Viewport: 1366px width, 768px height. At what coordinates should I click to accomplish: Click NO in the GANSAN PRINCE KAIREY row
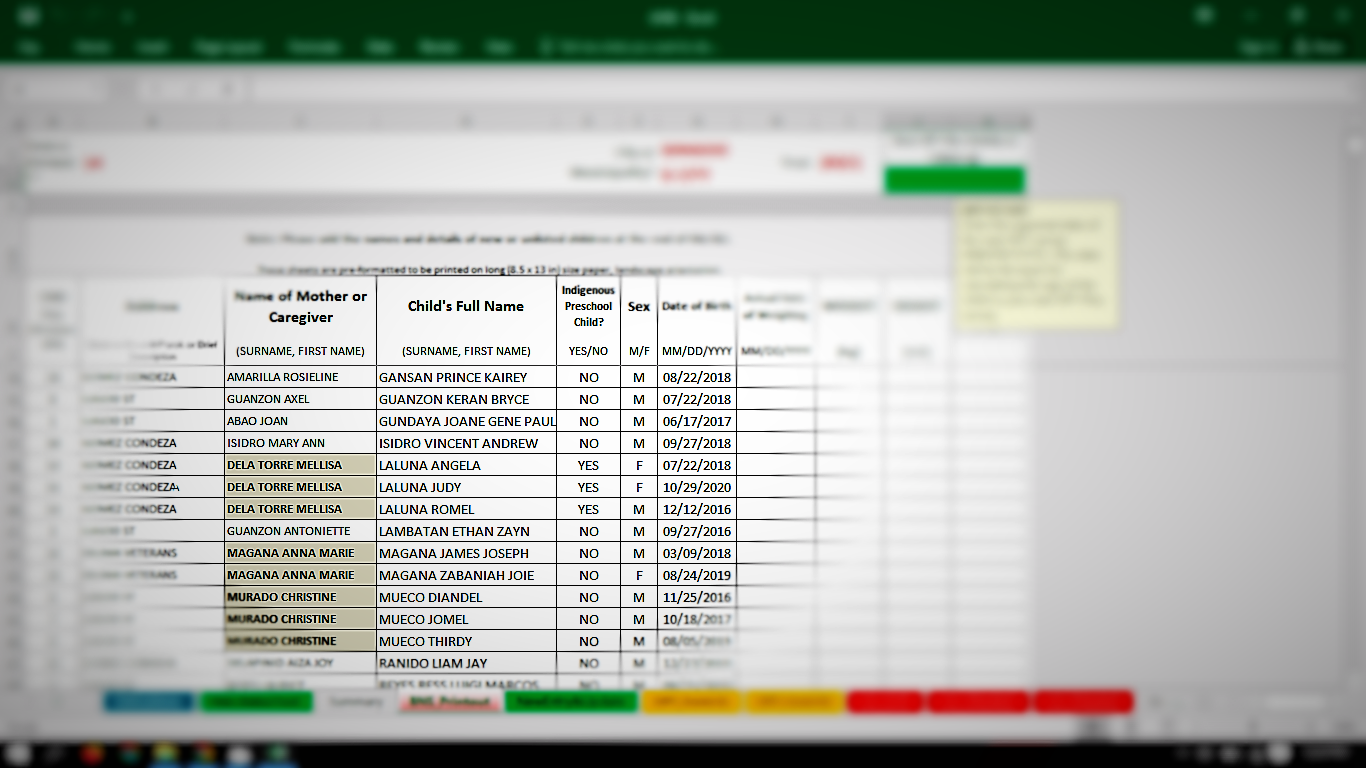click(588, 377)
